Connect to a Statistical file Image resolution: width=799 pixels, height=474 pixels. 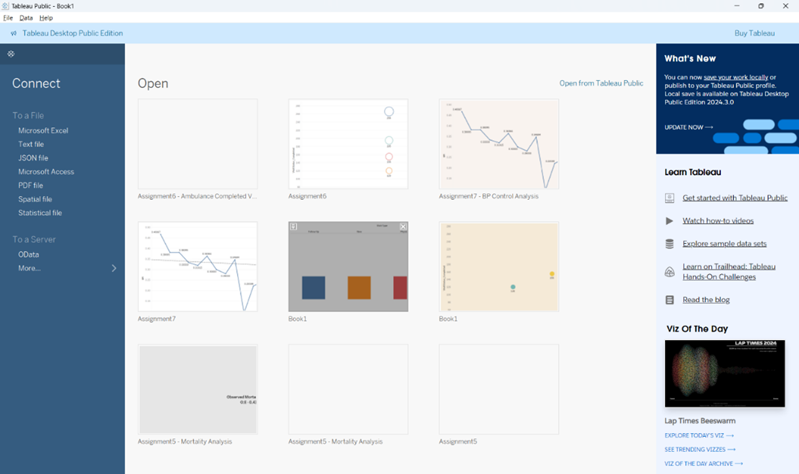click(40, 213)
